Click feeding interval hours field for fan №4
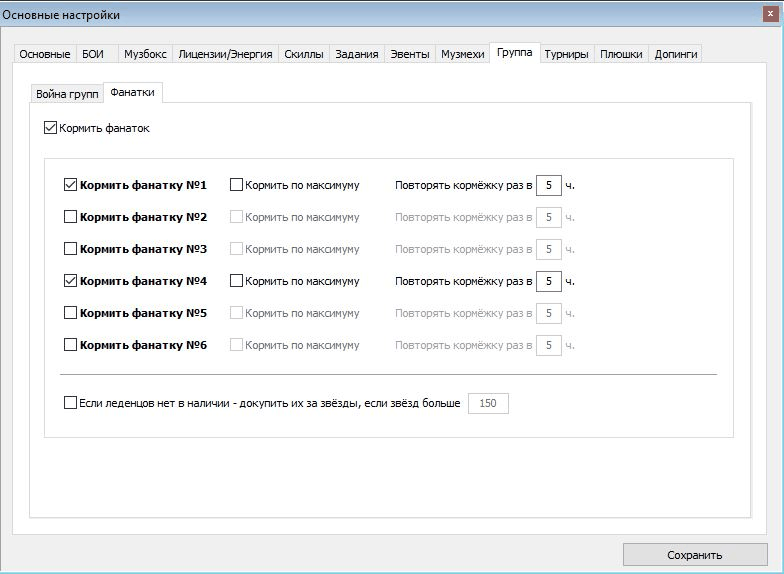The width and height of the screenshot is (784, 574). coord(548,282)
